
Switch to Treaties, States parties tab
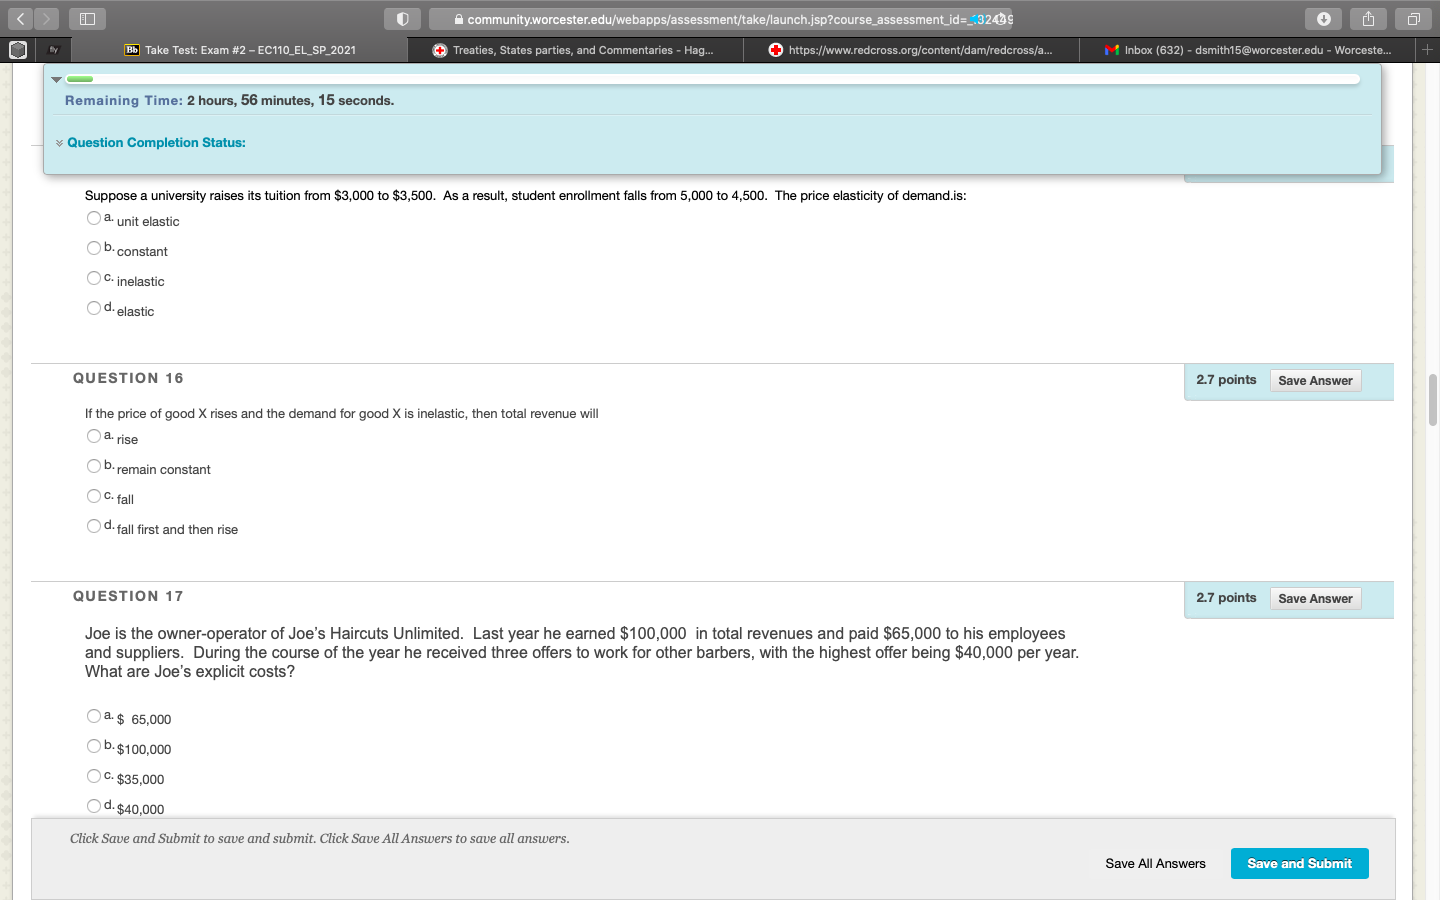(x=575, y=50)
